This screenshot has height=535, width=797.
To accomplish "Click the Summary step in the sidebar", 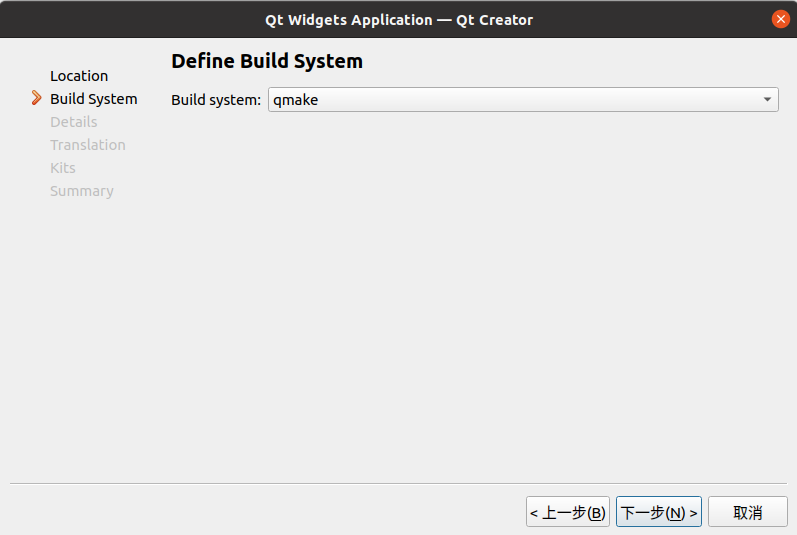I will (x=82, y=191).
